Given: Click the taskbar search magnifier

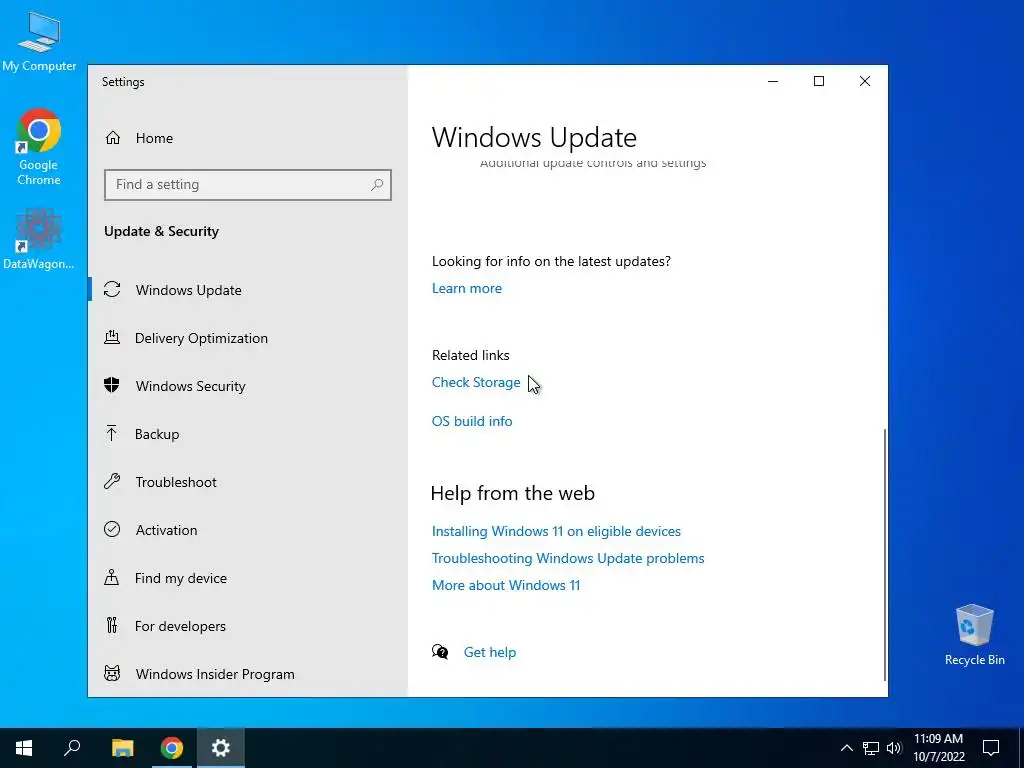Looking at the screenshot, I should pyautogui.click(x=72, y=748).
